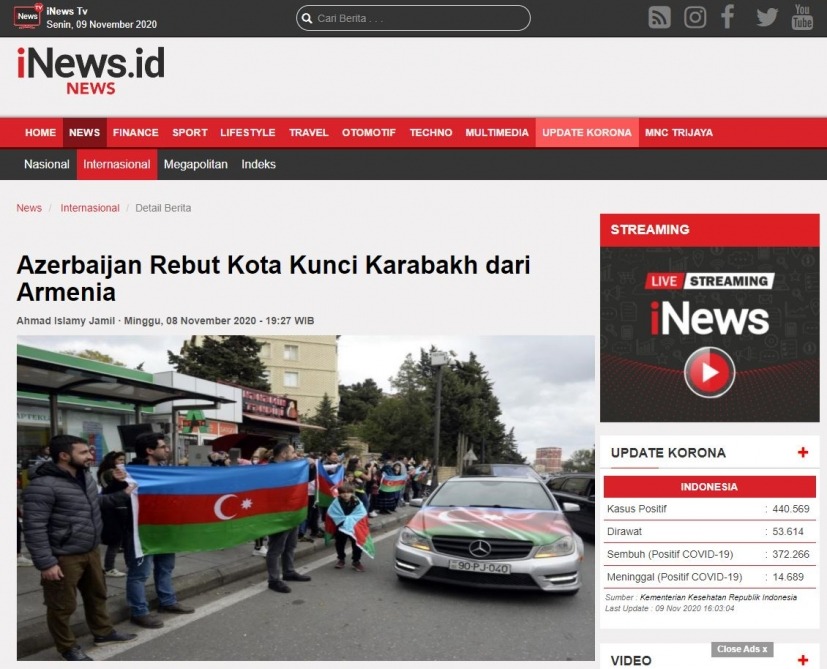This screenshot has height=669, width=827.
Task: Click the Twitter bird icon
Action: [x=766, y=17]
